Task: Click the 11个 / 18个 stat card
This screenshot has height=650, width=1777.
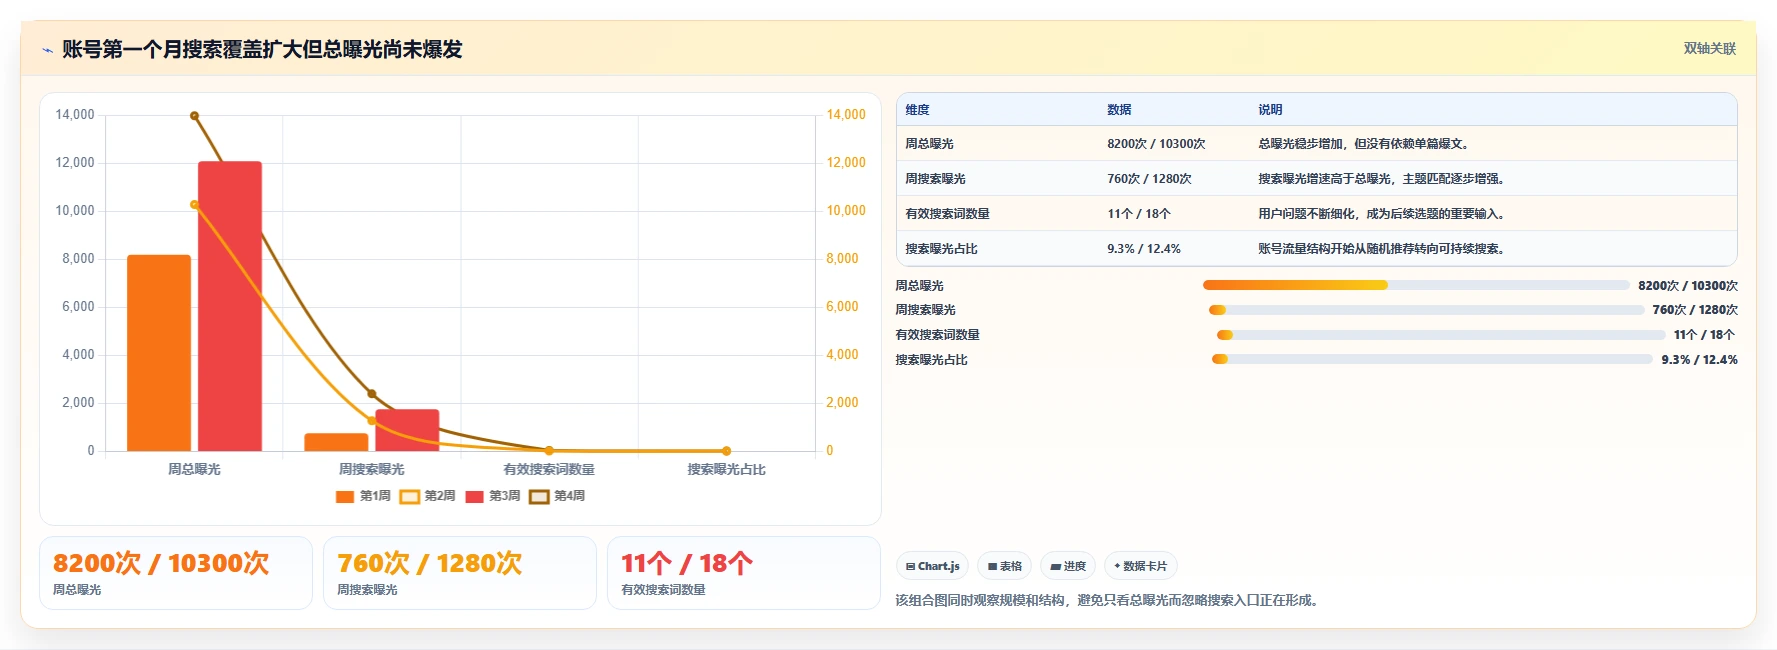Action: (x=744, y=573)
